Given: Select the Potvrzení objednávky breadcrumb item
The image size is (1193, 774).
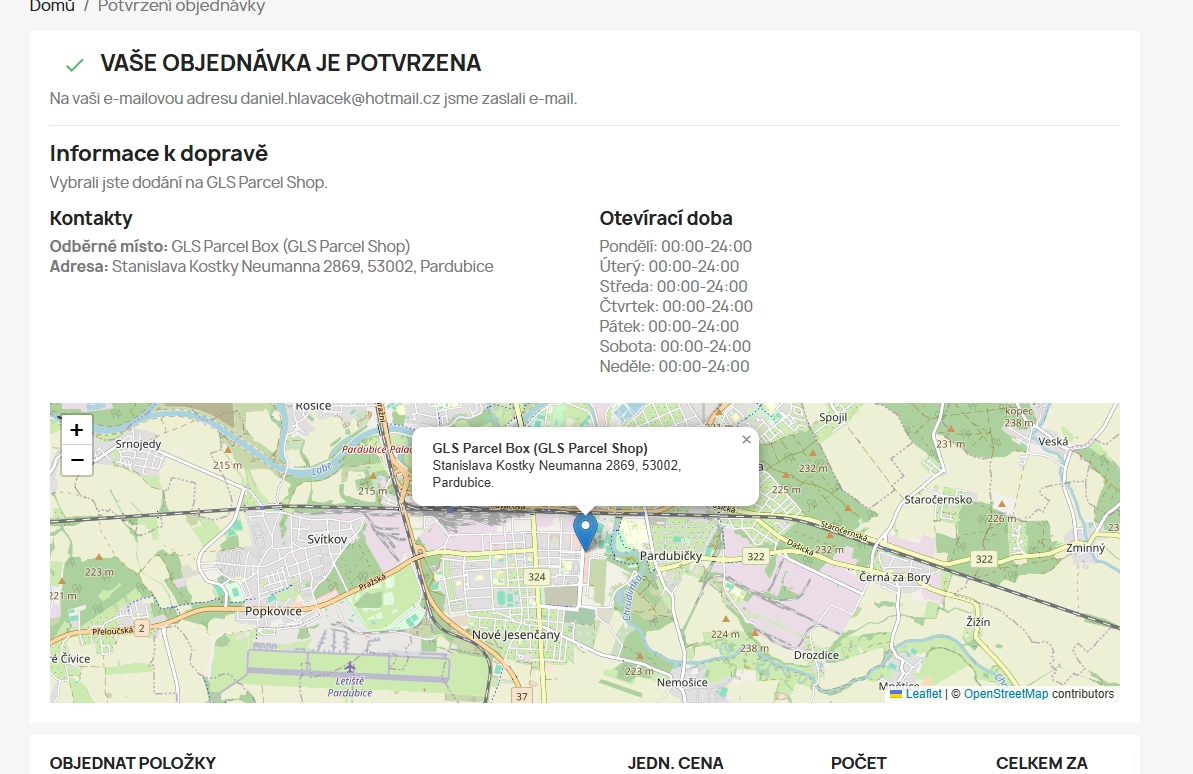Looking at the screenshot, I should (181, 7).
